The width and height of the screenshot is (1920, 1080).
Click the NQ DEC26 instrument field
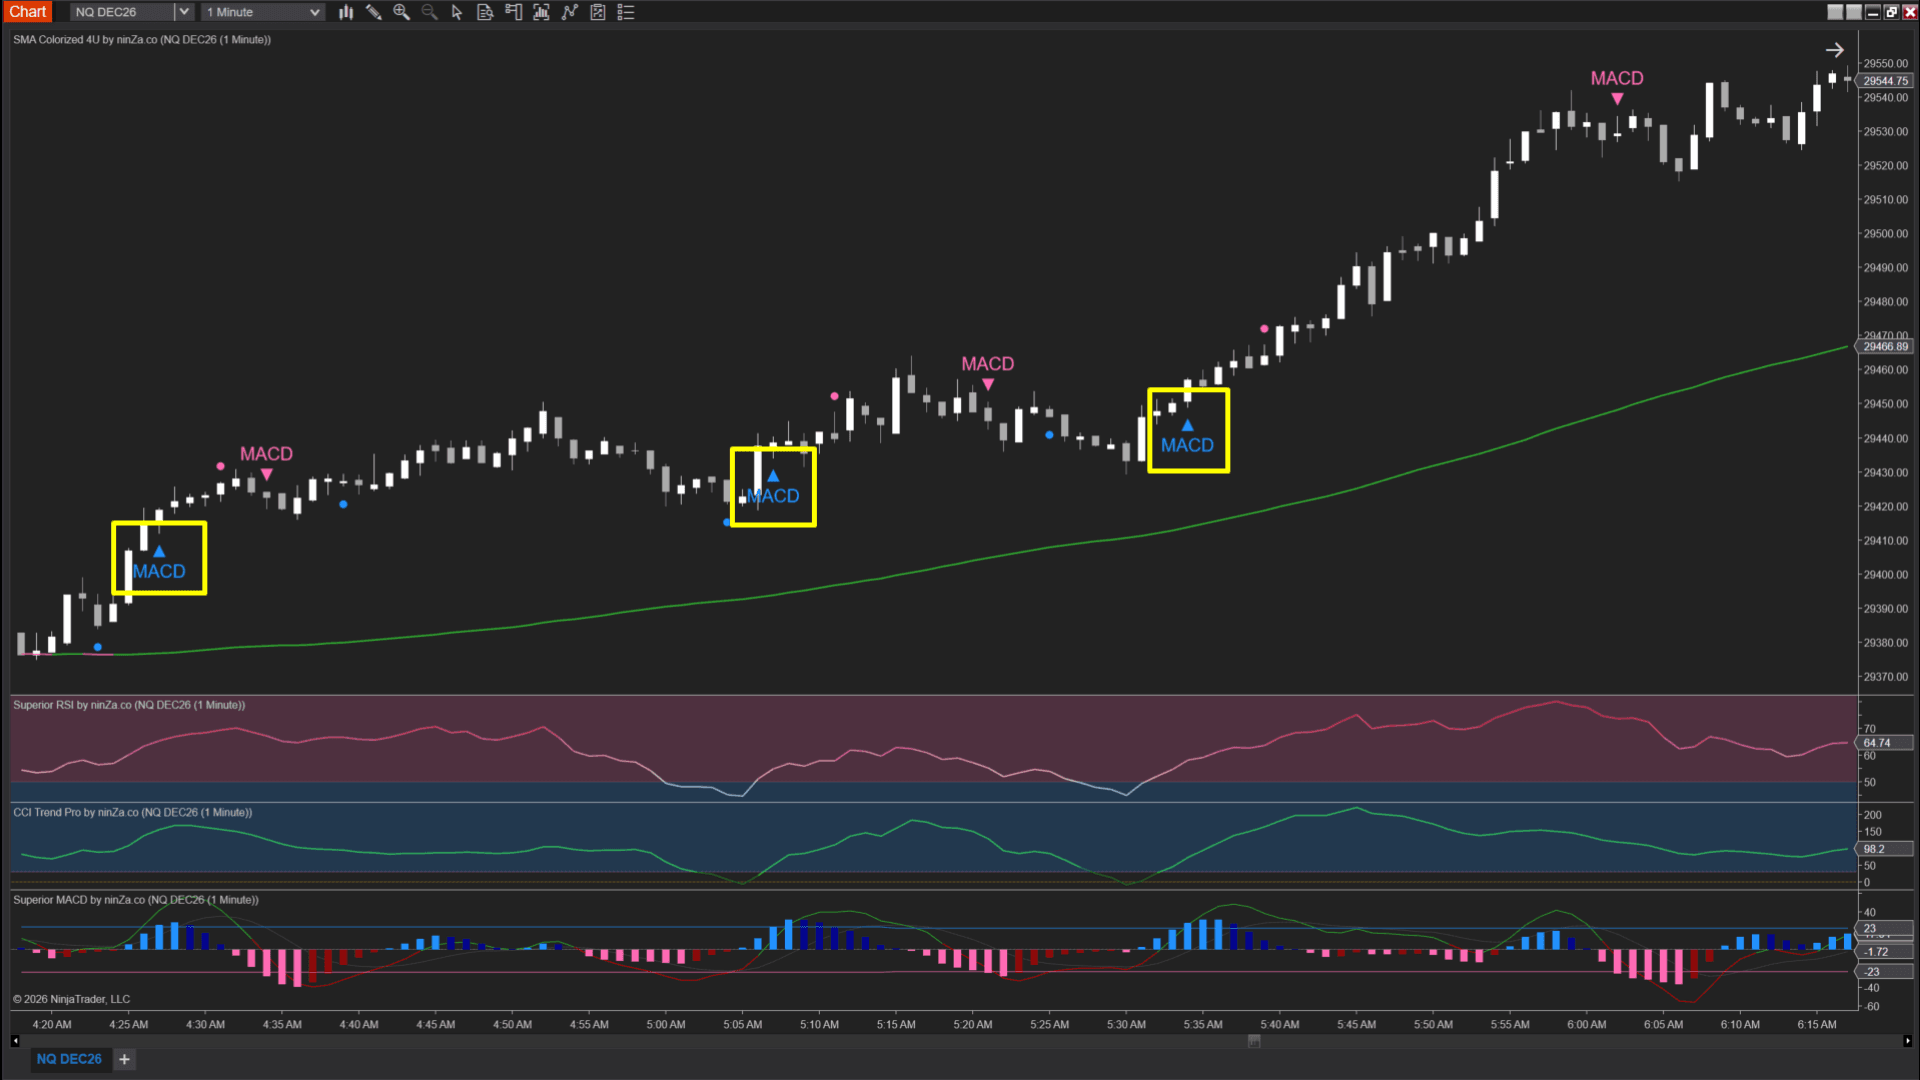[122, 12]
